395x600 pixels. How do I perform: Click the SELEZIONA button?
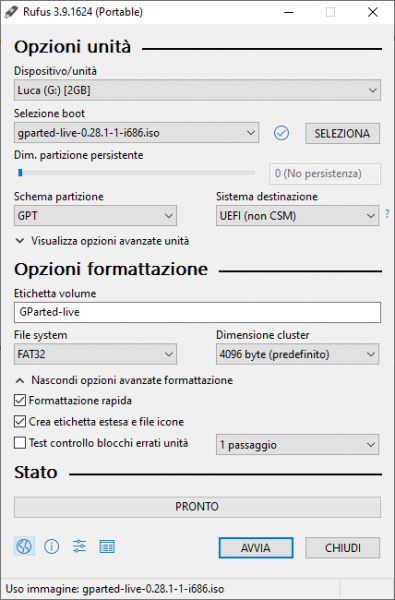(x=343, y=134)
